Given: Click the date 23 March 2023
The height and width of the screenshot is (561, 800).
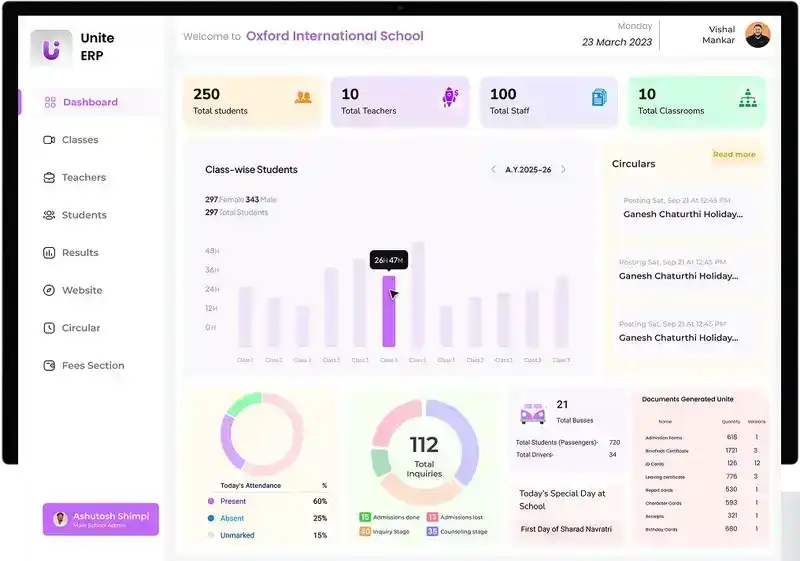Looking at the screenshot, I should point(617,42).
